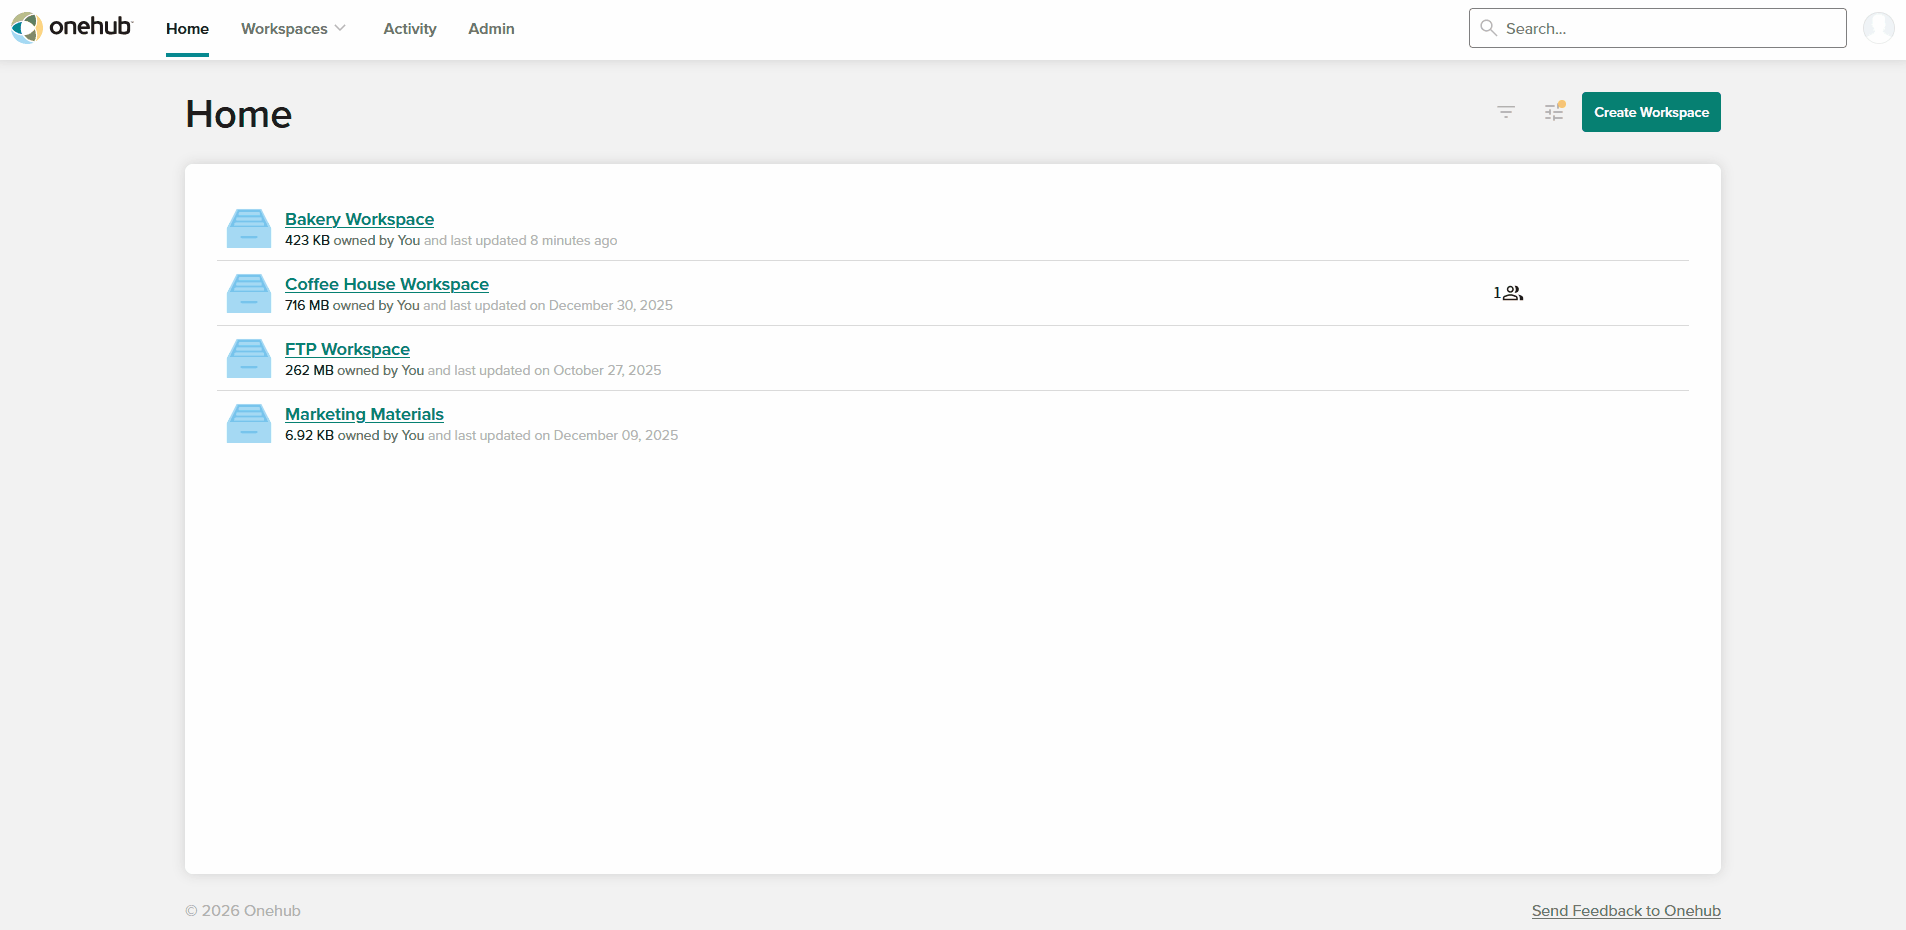Image resolution: width=1906 pixels, height=930 pixels.
Task: Expand the Workspaces dropdown menu
Action: tap(293, 29)
